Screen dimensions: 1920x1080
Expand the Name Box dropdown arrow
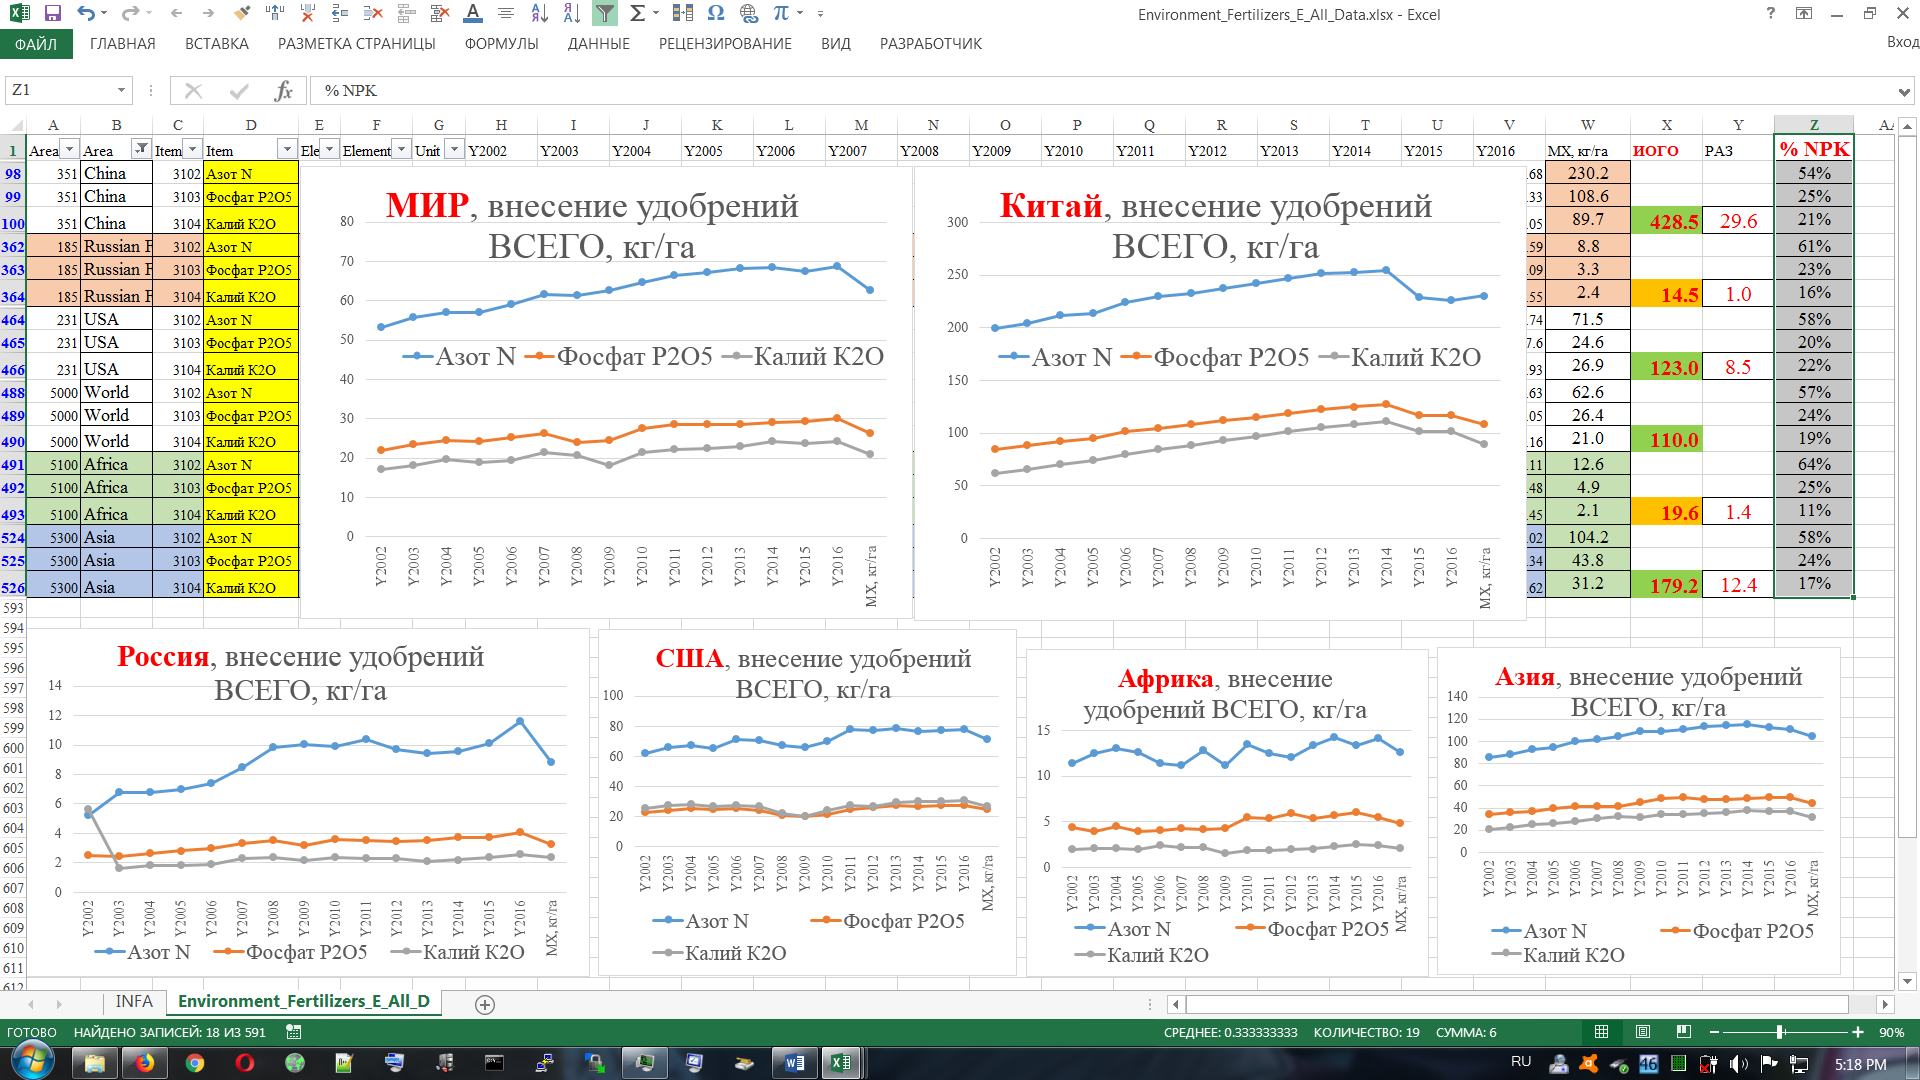coord(121,91)
